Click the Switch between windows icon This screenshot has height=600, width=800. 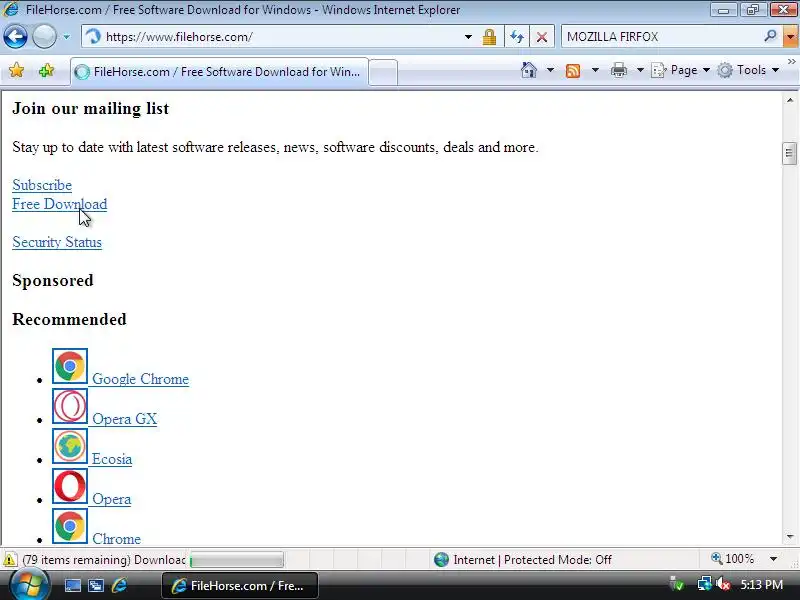96,586
